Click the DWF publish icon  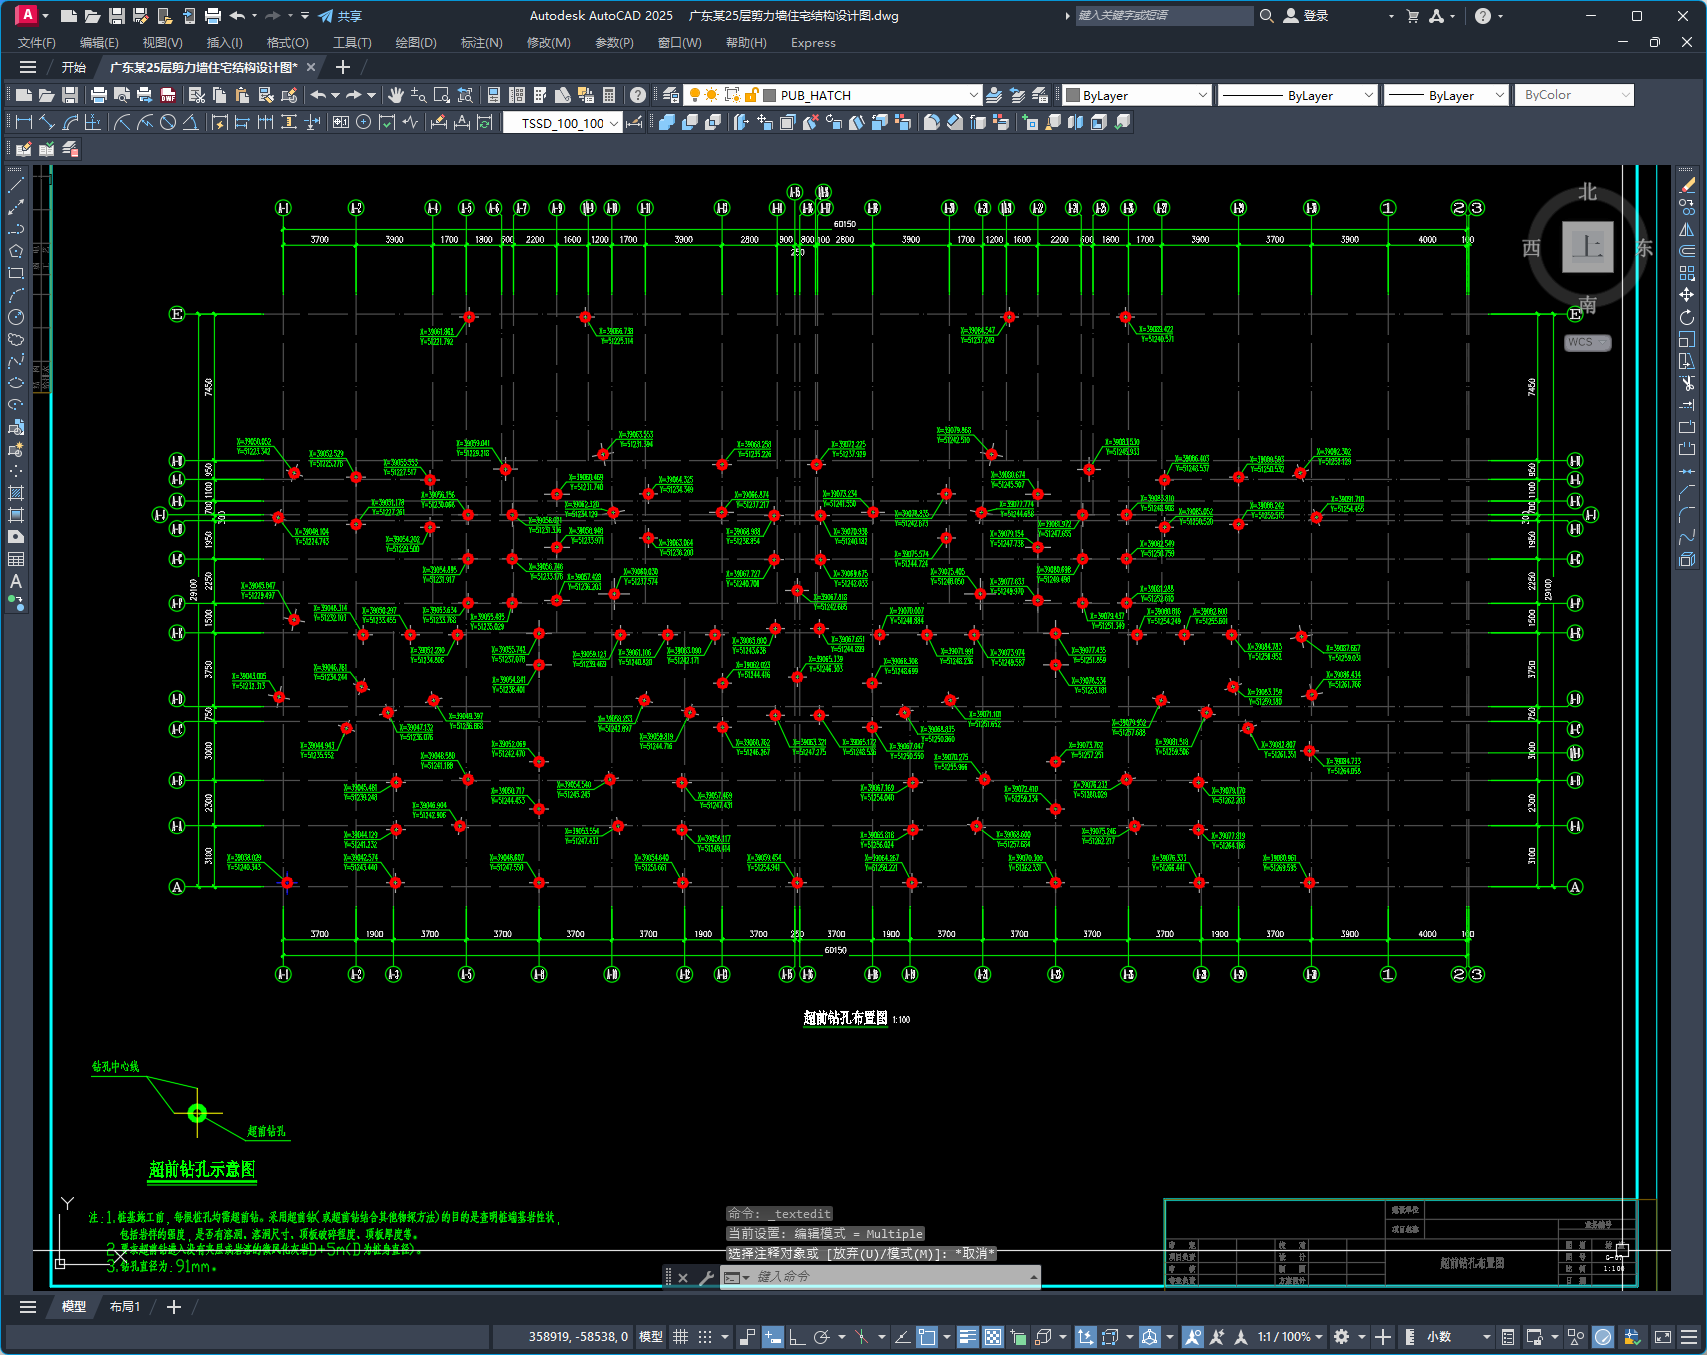pos(168,95)
